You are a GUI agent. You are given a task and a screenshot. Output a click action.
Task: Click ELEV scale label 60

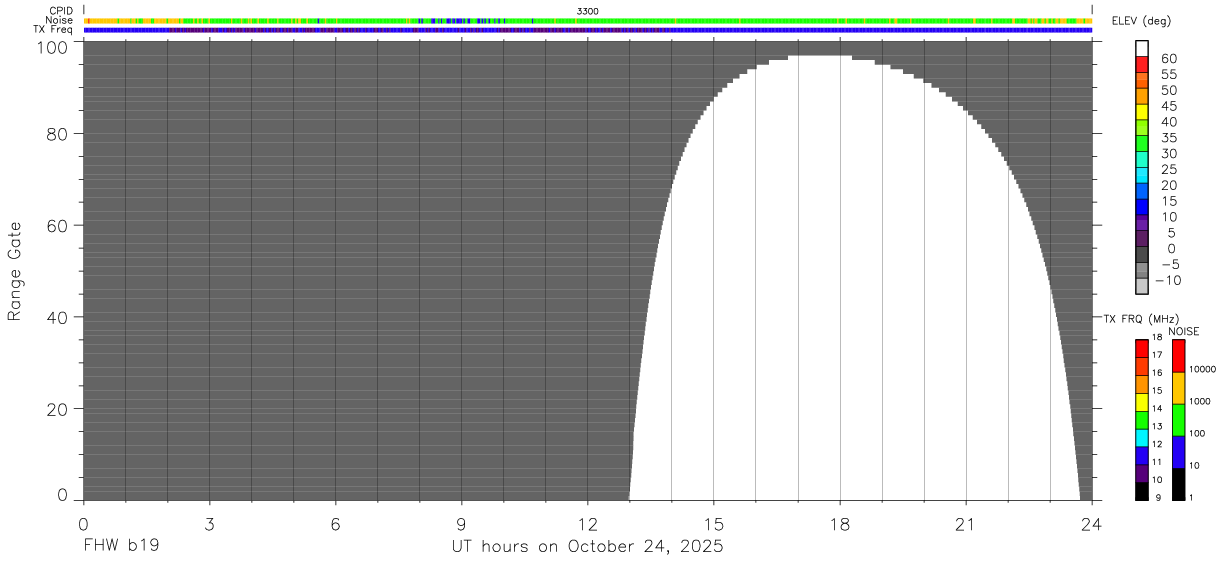click(1169, 58)
